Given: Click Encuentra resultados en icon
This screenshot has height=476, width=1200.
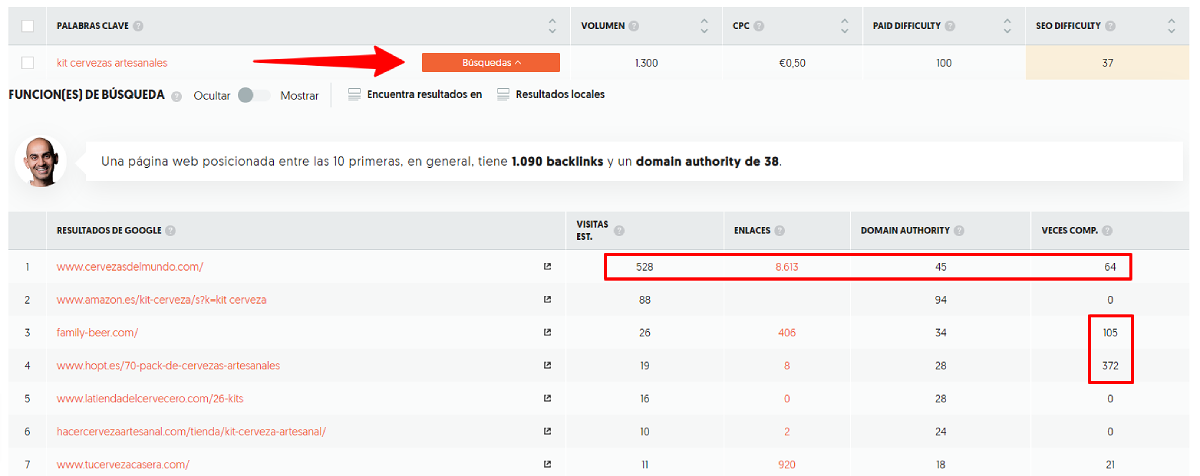Looking at the screenshot, I should (x=354, y=95).
